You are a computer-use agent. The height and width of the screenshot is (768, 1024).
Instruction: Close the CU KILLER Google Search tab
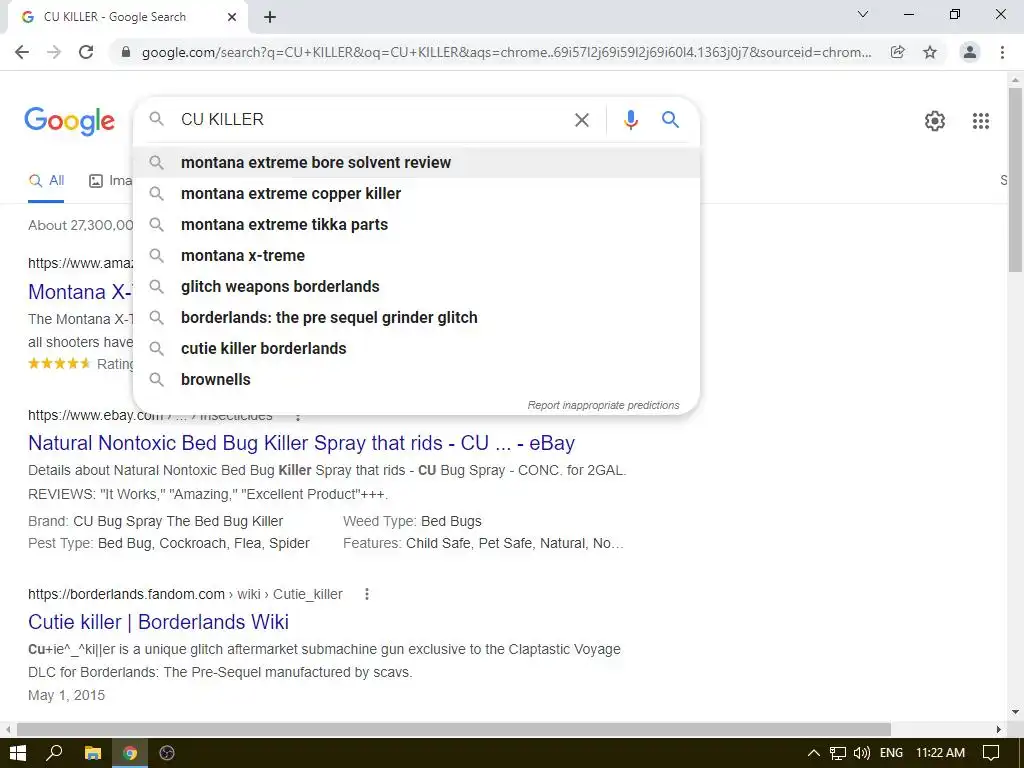pyautogui.click(x=232, y=17)
